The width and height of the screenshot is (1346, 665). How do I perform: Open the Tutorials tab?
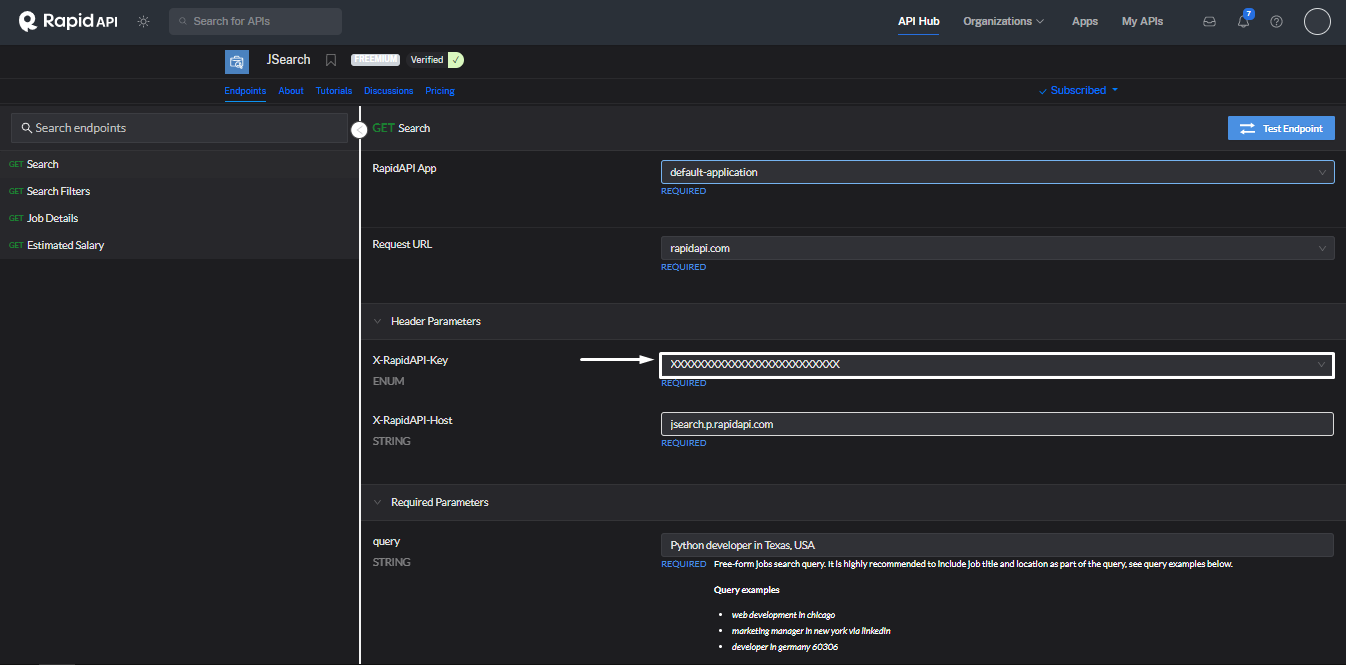334,91
